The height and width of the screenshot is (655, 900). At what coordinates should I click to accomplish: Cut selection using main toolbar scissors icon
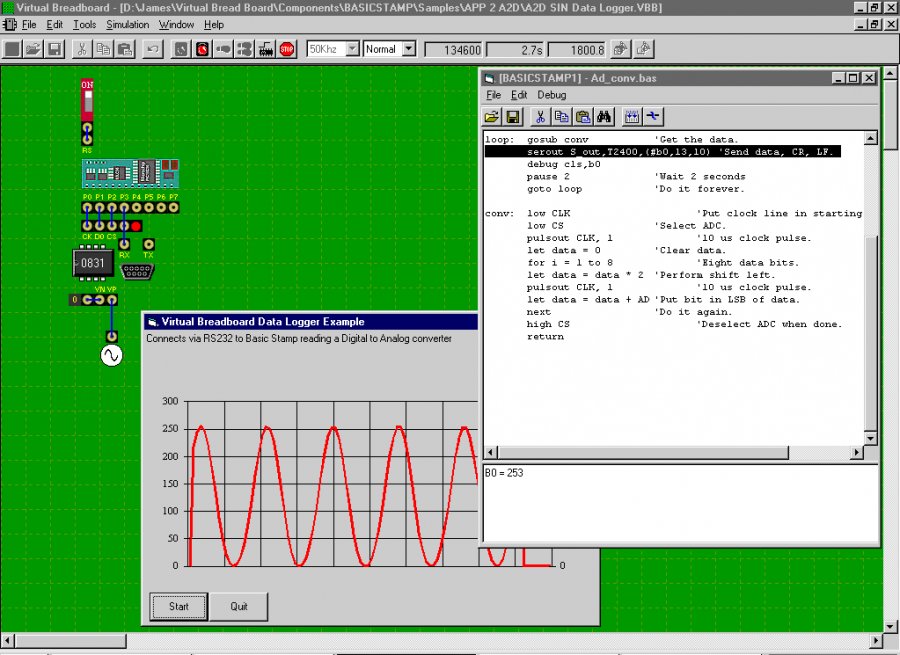pyautogui.click(x=82, y=49)
